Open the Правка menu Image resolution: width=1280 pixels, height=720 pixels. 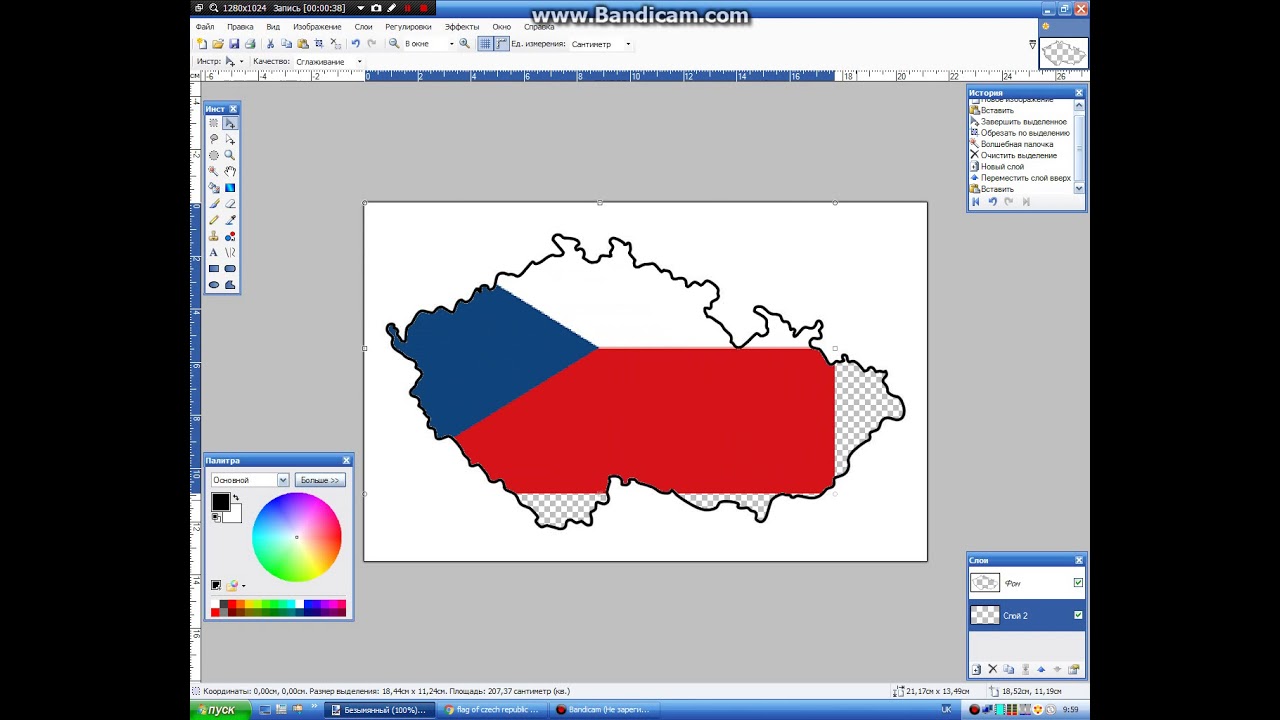coord(240,27)
